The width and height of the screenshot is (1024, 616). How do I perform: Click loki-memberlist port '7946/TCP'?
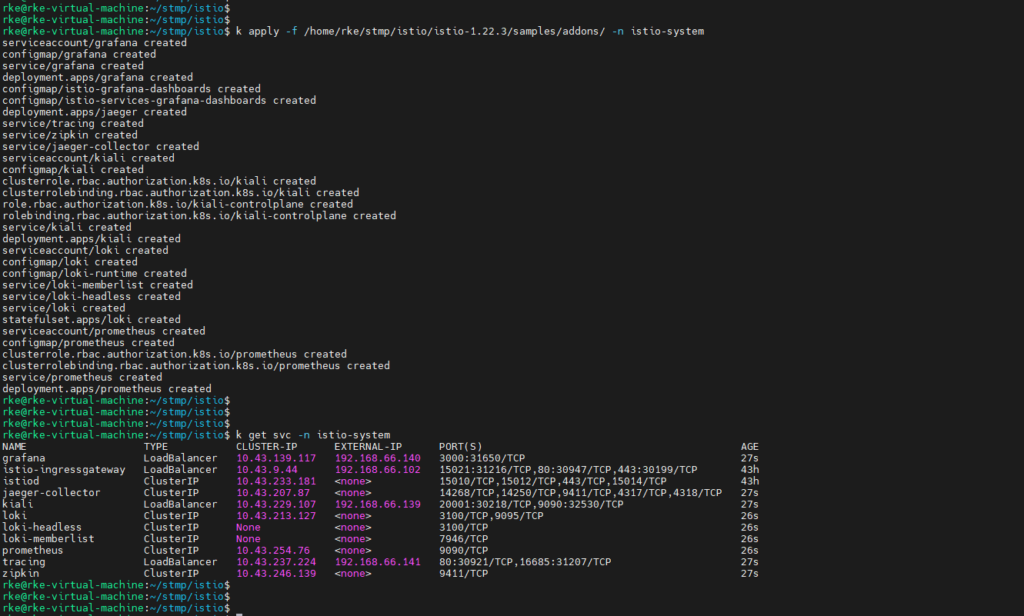click(464, 539)
